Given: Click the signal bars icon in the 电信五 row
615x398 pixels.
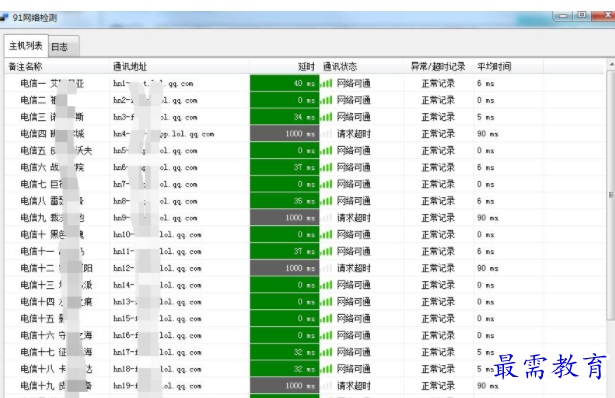Looking at the screenshot, I should [326, 151].
